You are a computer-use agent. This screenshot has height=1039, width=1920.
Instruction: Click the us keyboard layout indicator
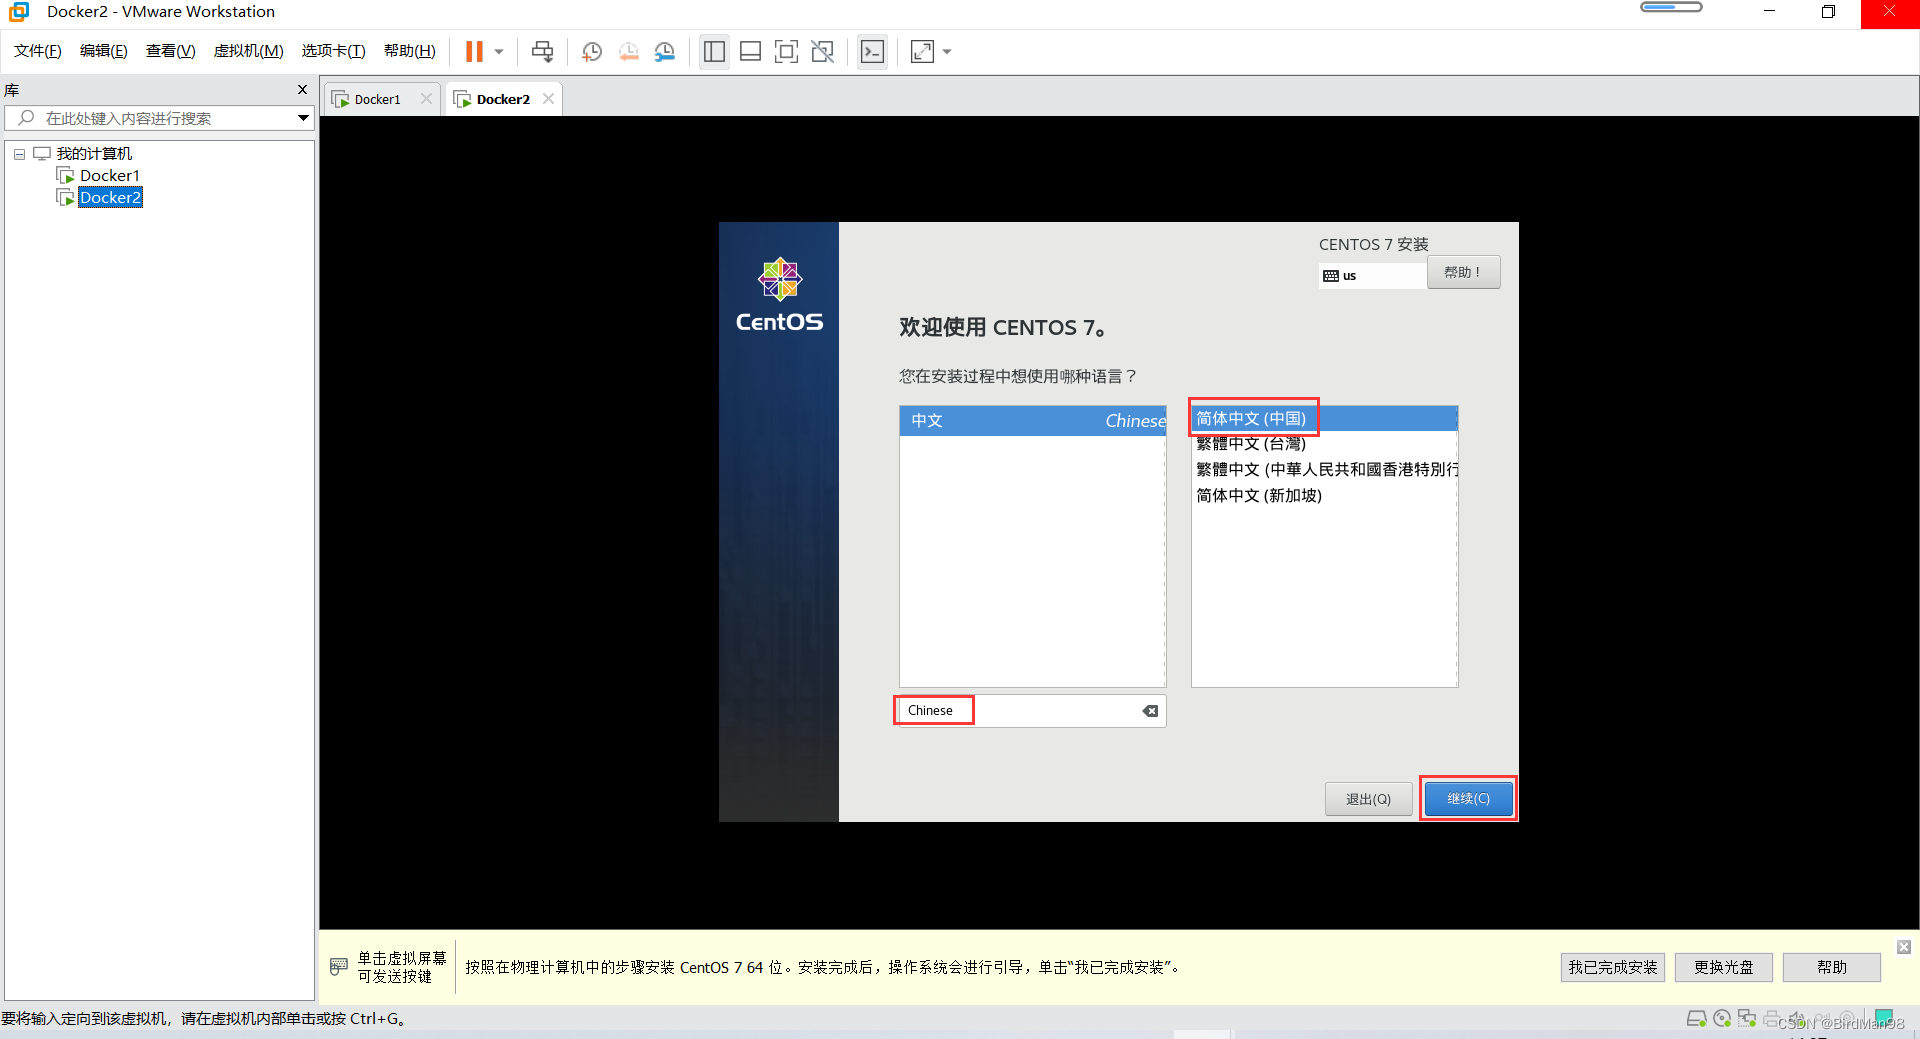(1372, 276)
